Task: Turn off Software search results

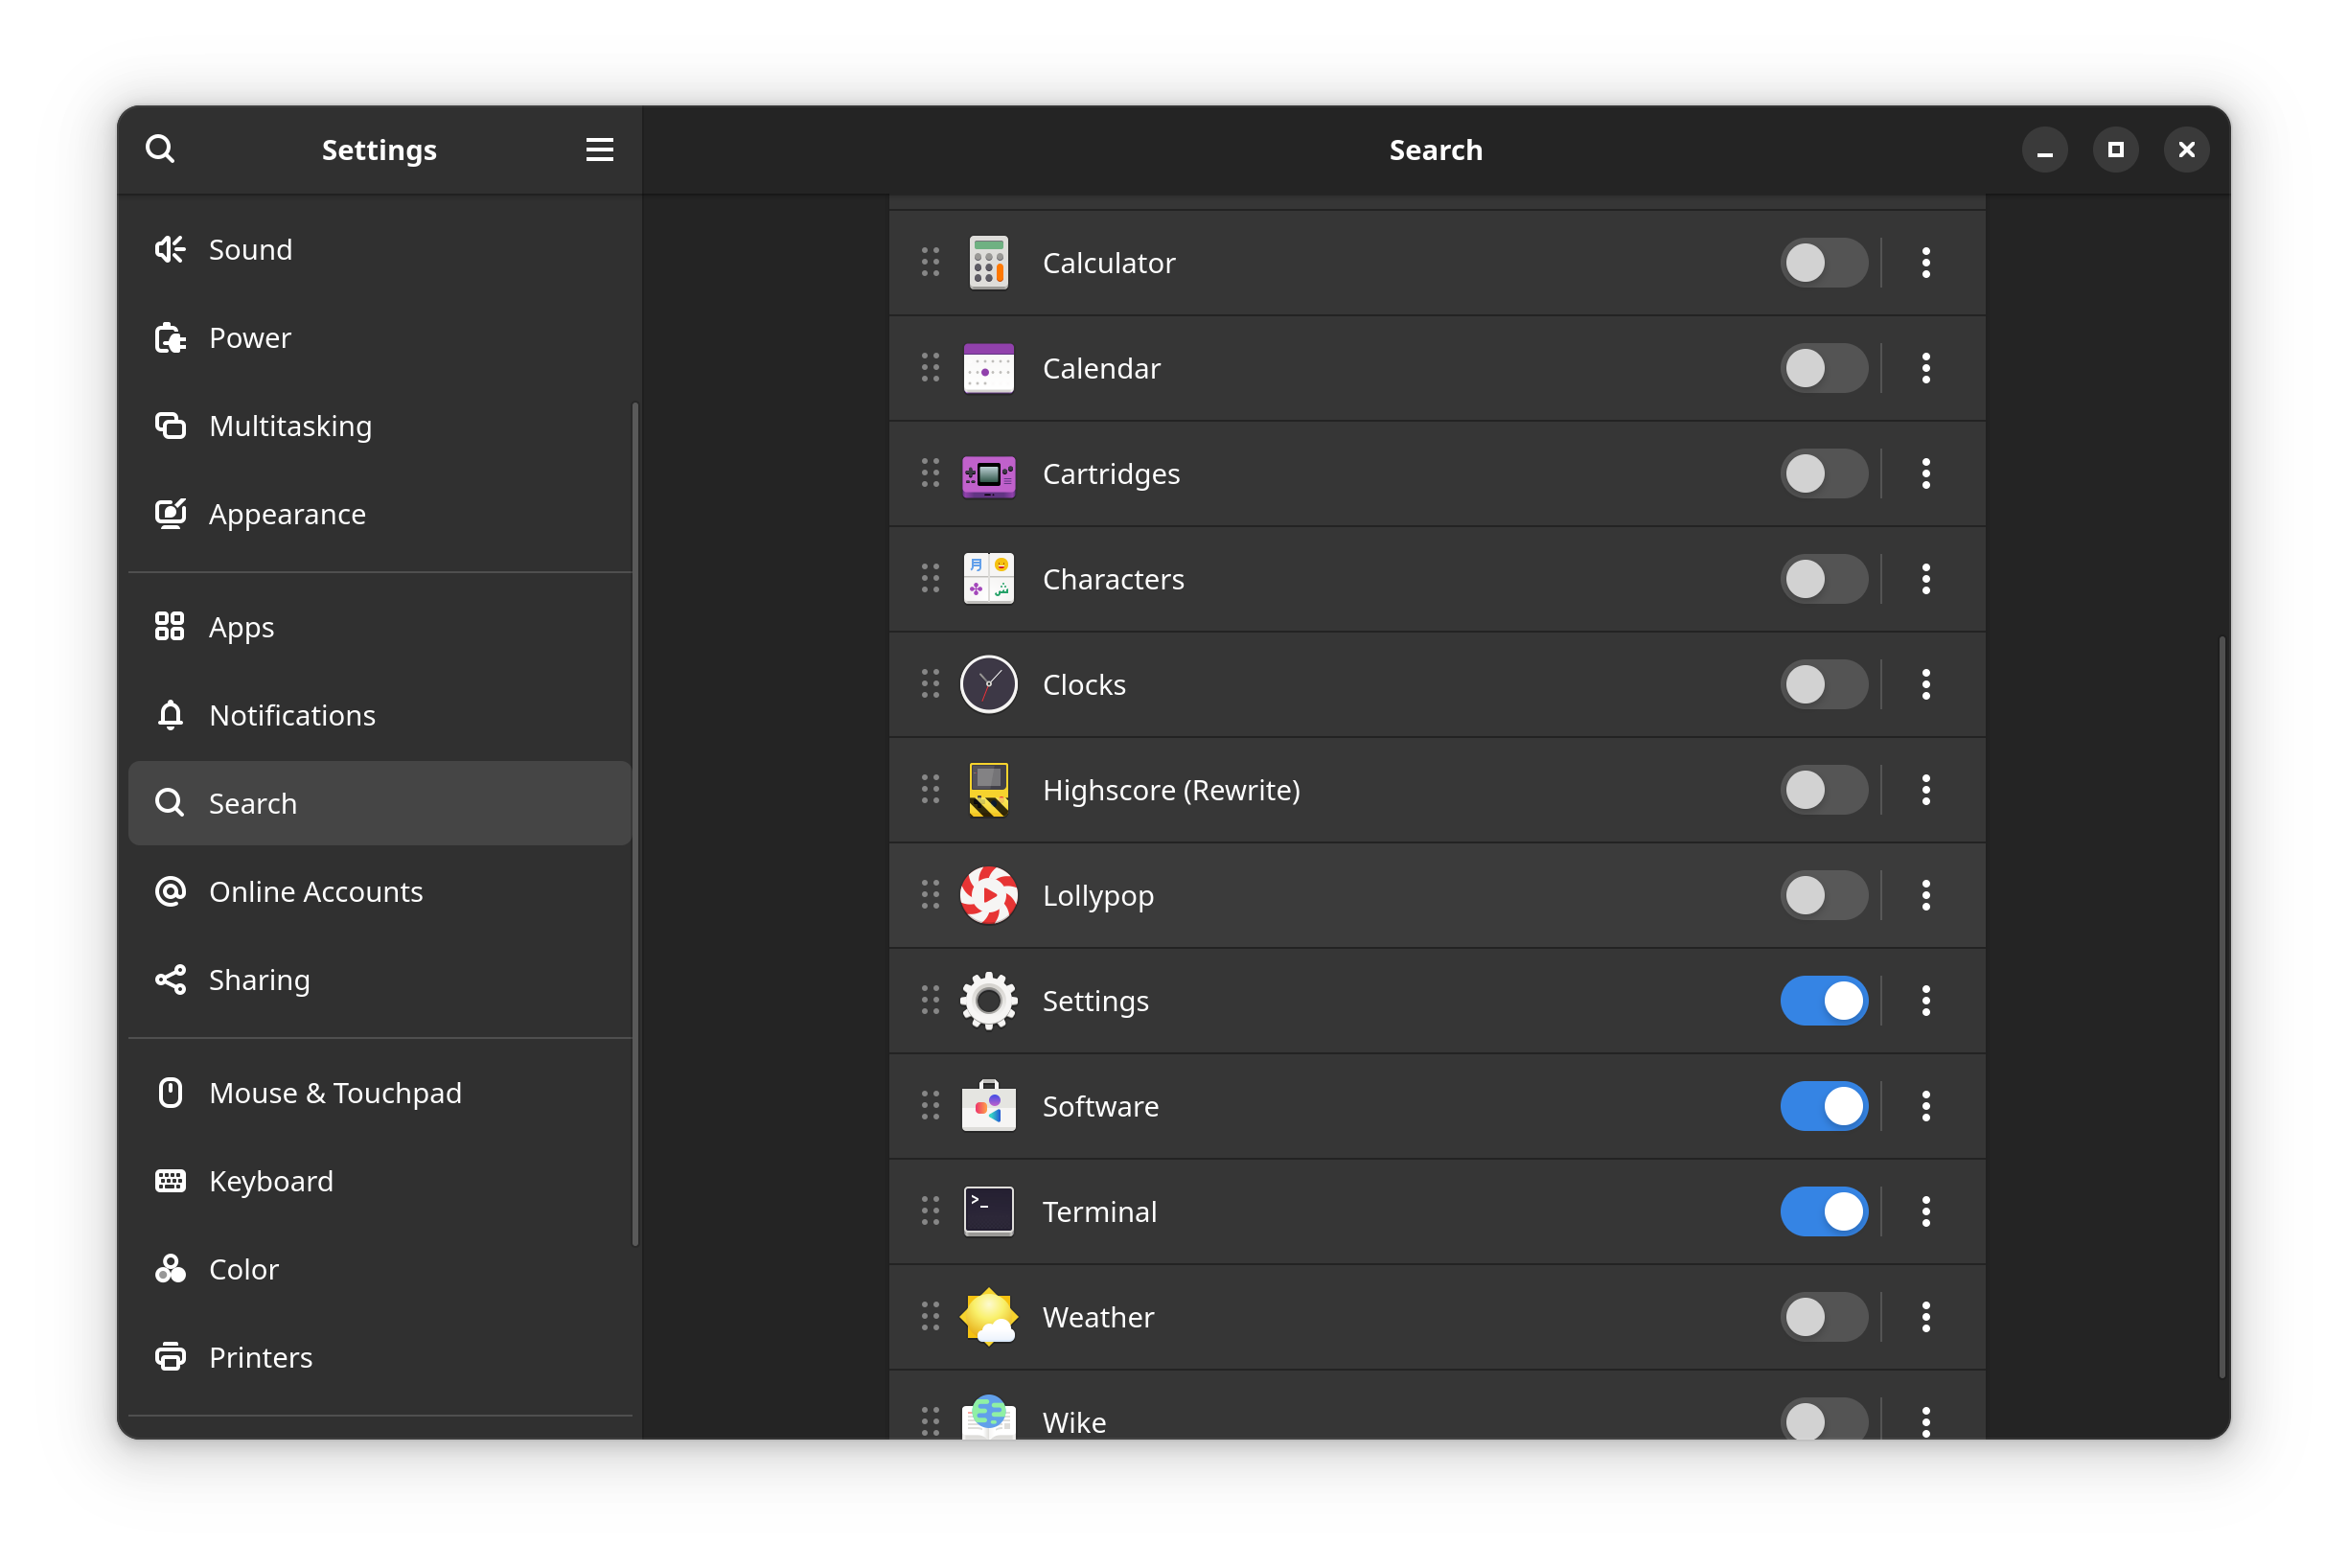Action: tap(1823, 1106)
